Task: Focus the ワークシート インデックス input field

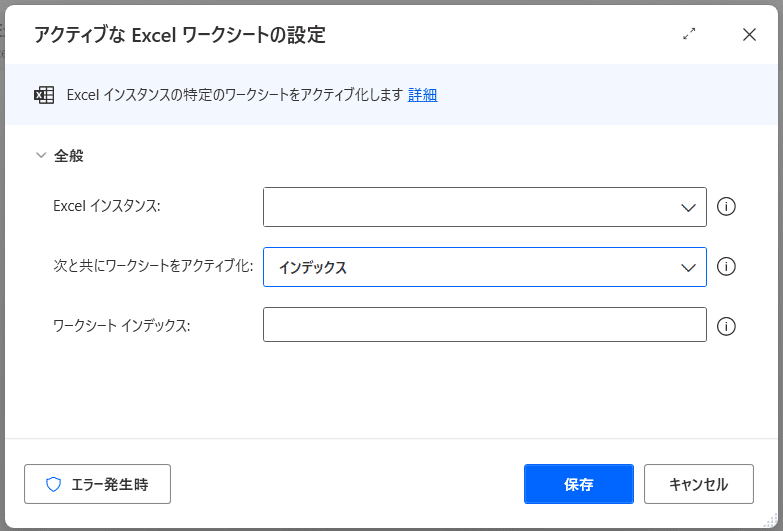Action: (484, 325)
